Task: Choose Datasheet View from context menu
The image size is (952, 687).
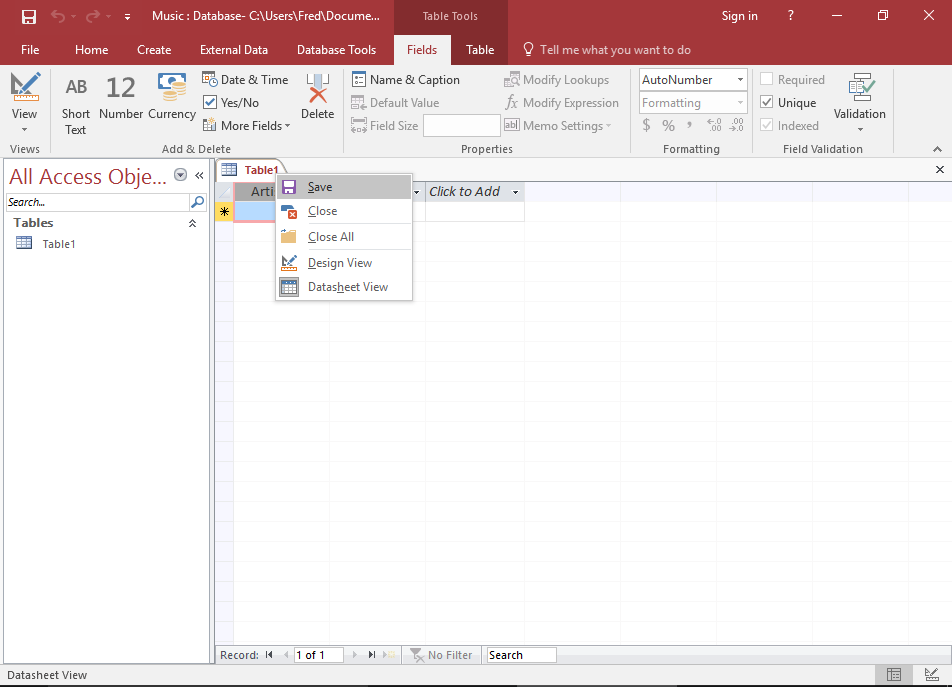Action: tap(344, 287)
